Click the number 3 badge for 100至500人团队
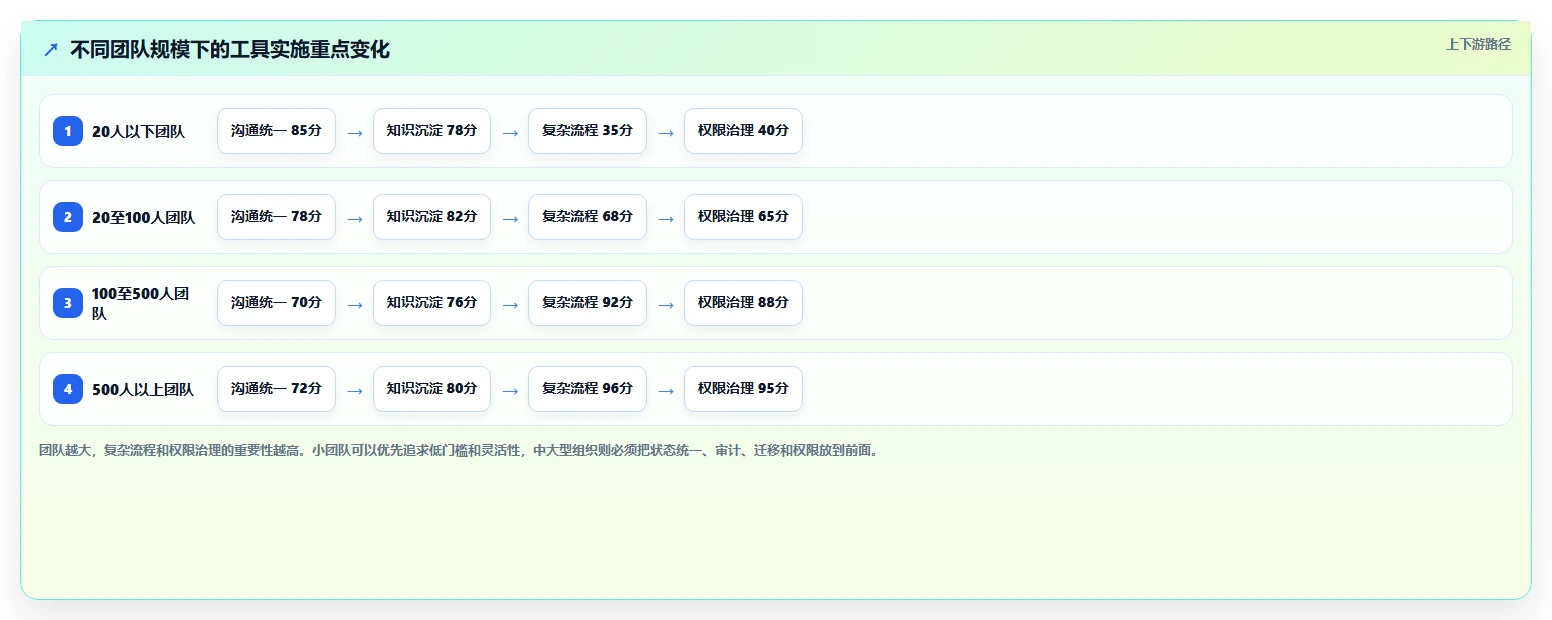The height and width of the screenshot is (620, 1552). pyautogui.click(x=68, y=303)
